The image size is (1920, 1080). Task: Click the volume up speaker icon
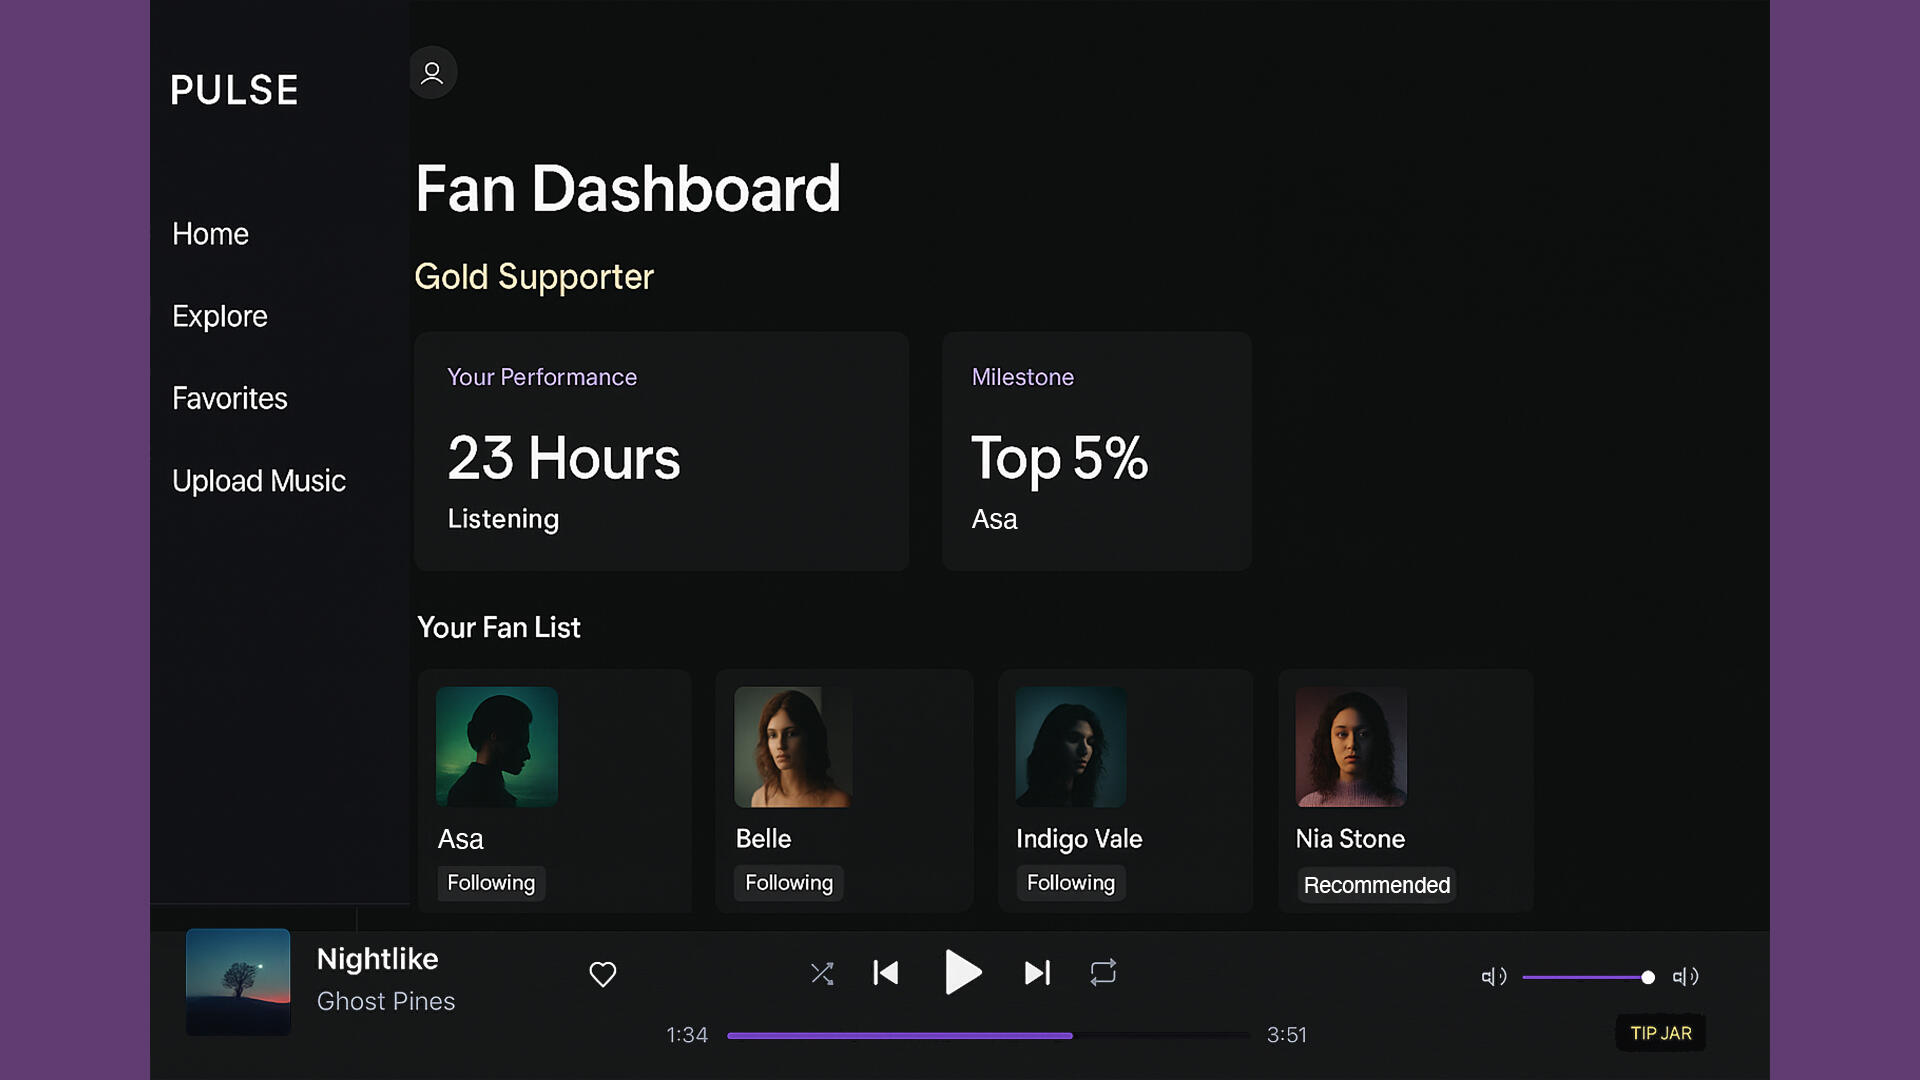pyautogui.click(x=1685, y=977)
